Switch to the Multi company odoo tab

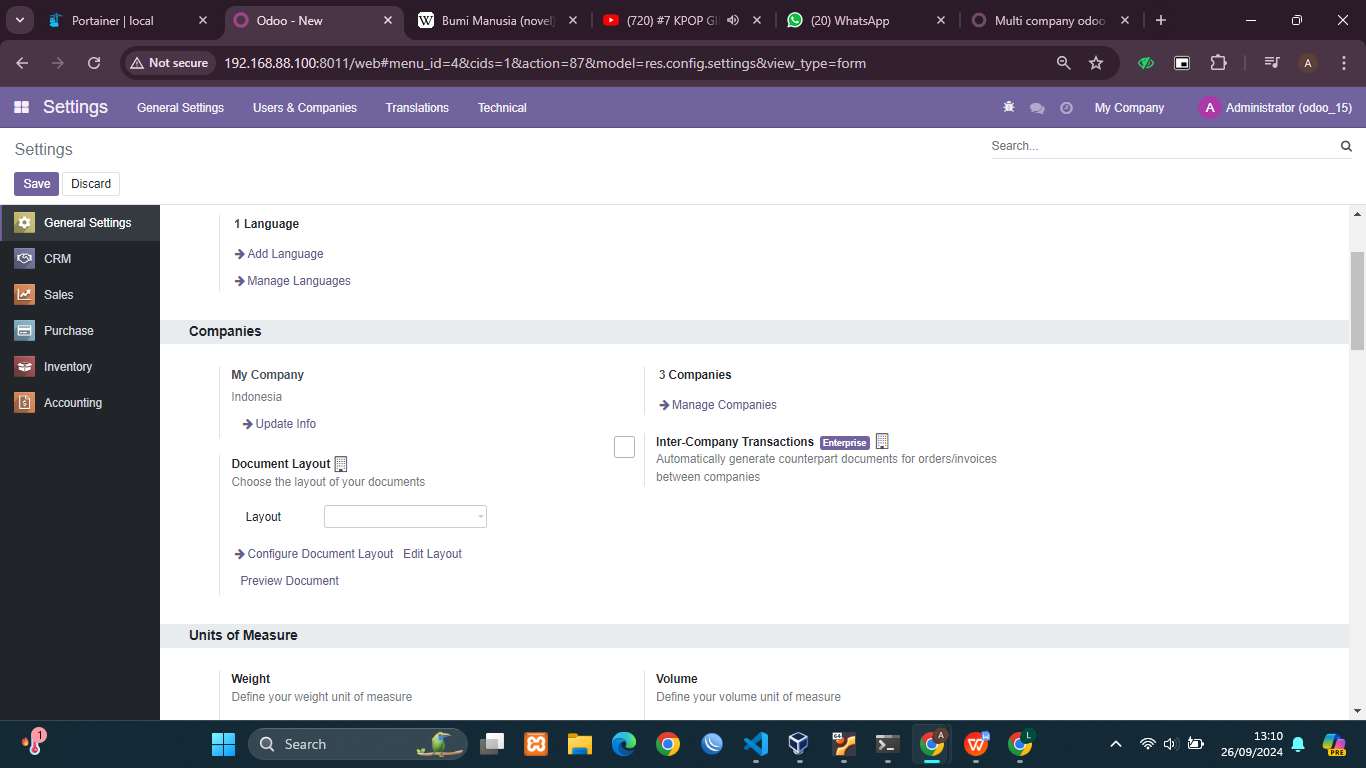tap(1050, 20)
